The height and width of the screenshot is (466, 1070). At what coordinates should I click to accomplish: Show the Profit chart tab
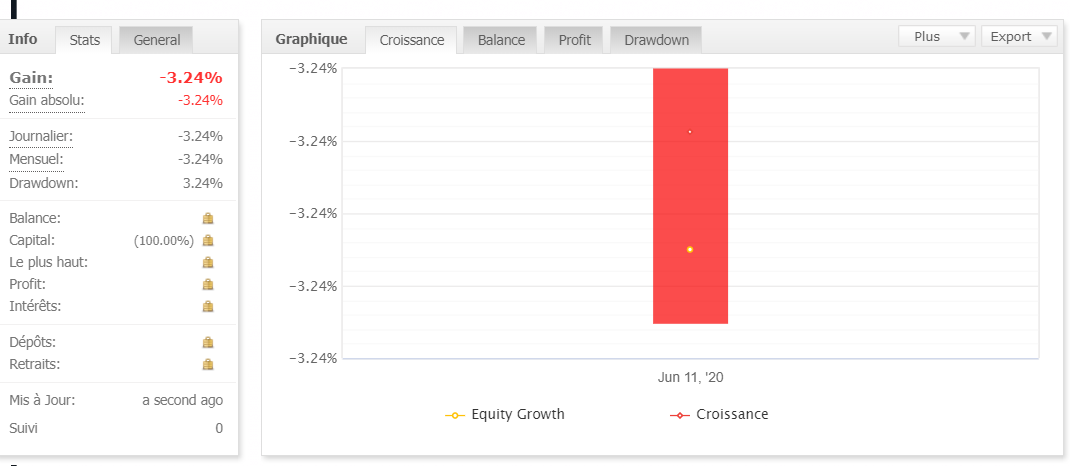574,40
